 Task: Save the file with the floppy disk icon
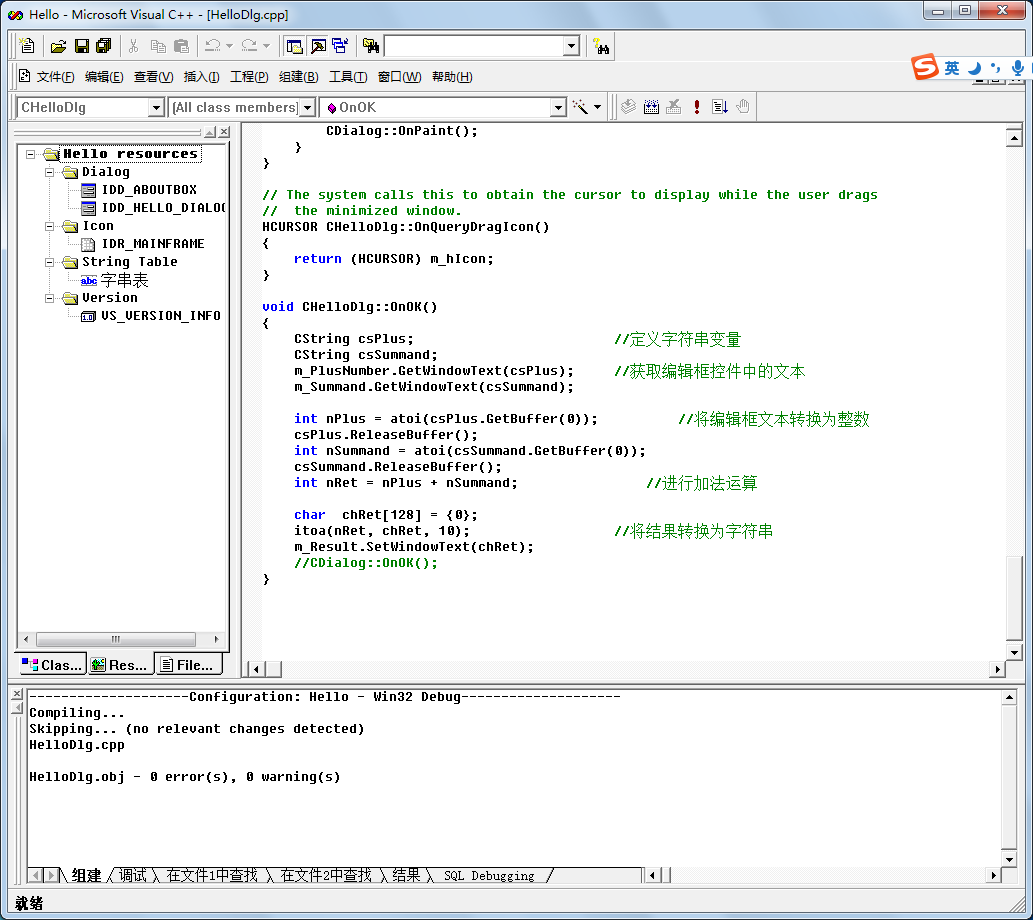coord(82,46)
